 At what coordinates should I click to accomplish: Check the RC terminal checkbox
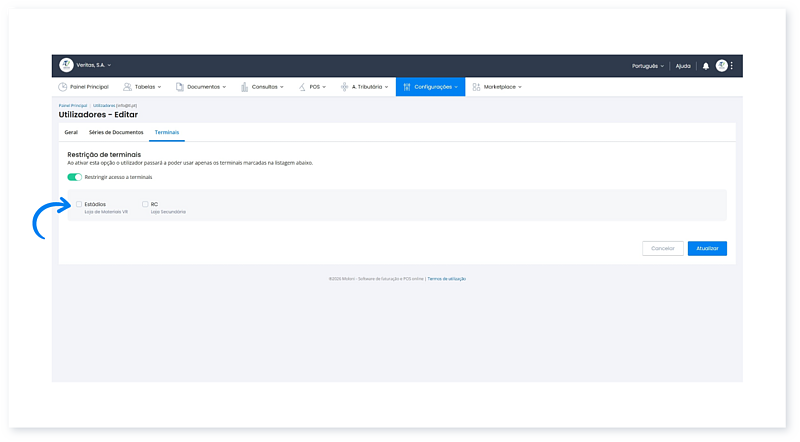tap(145, 204)
